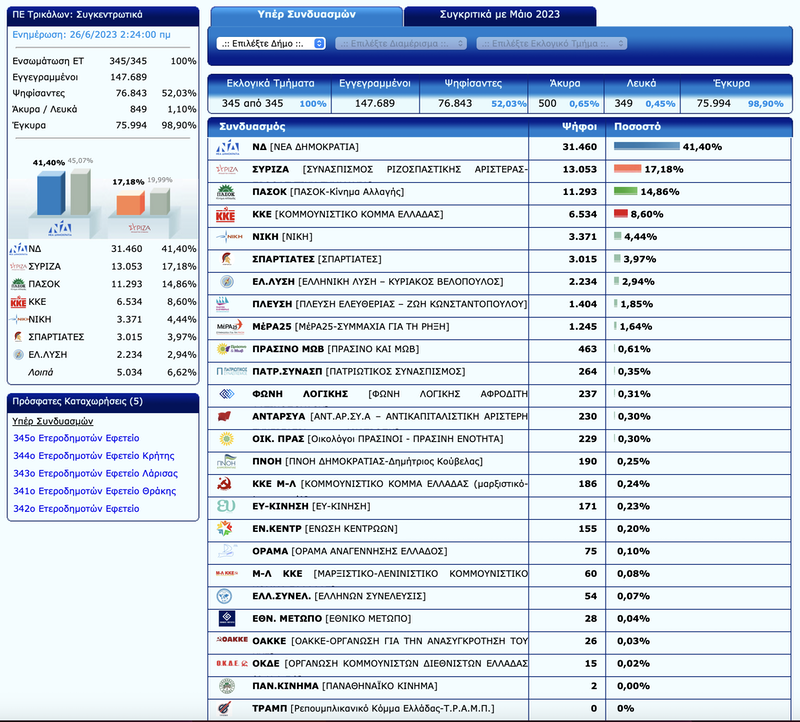
Task: Click the ΠΑΤΡ.ΣΥΝΑΣΠ party logo
Action: click(232, 371)
